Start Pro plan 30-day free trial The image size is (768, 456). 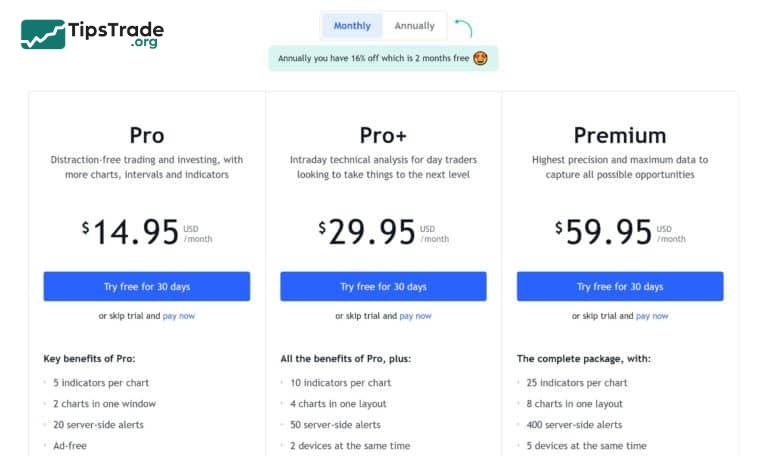tap(147, 287)
